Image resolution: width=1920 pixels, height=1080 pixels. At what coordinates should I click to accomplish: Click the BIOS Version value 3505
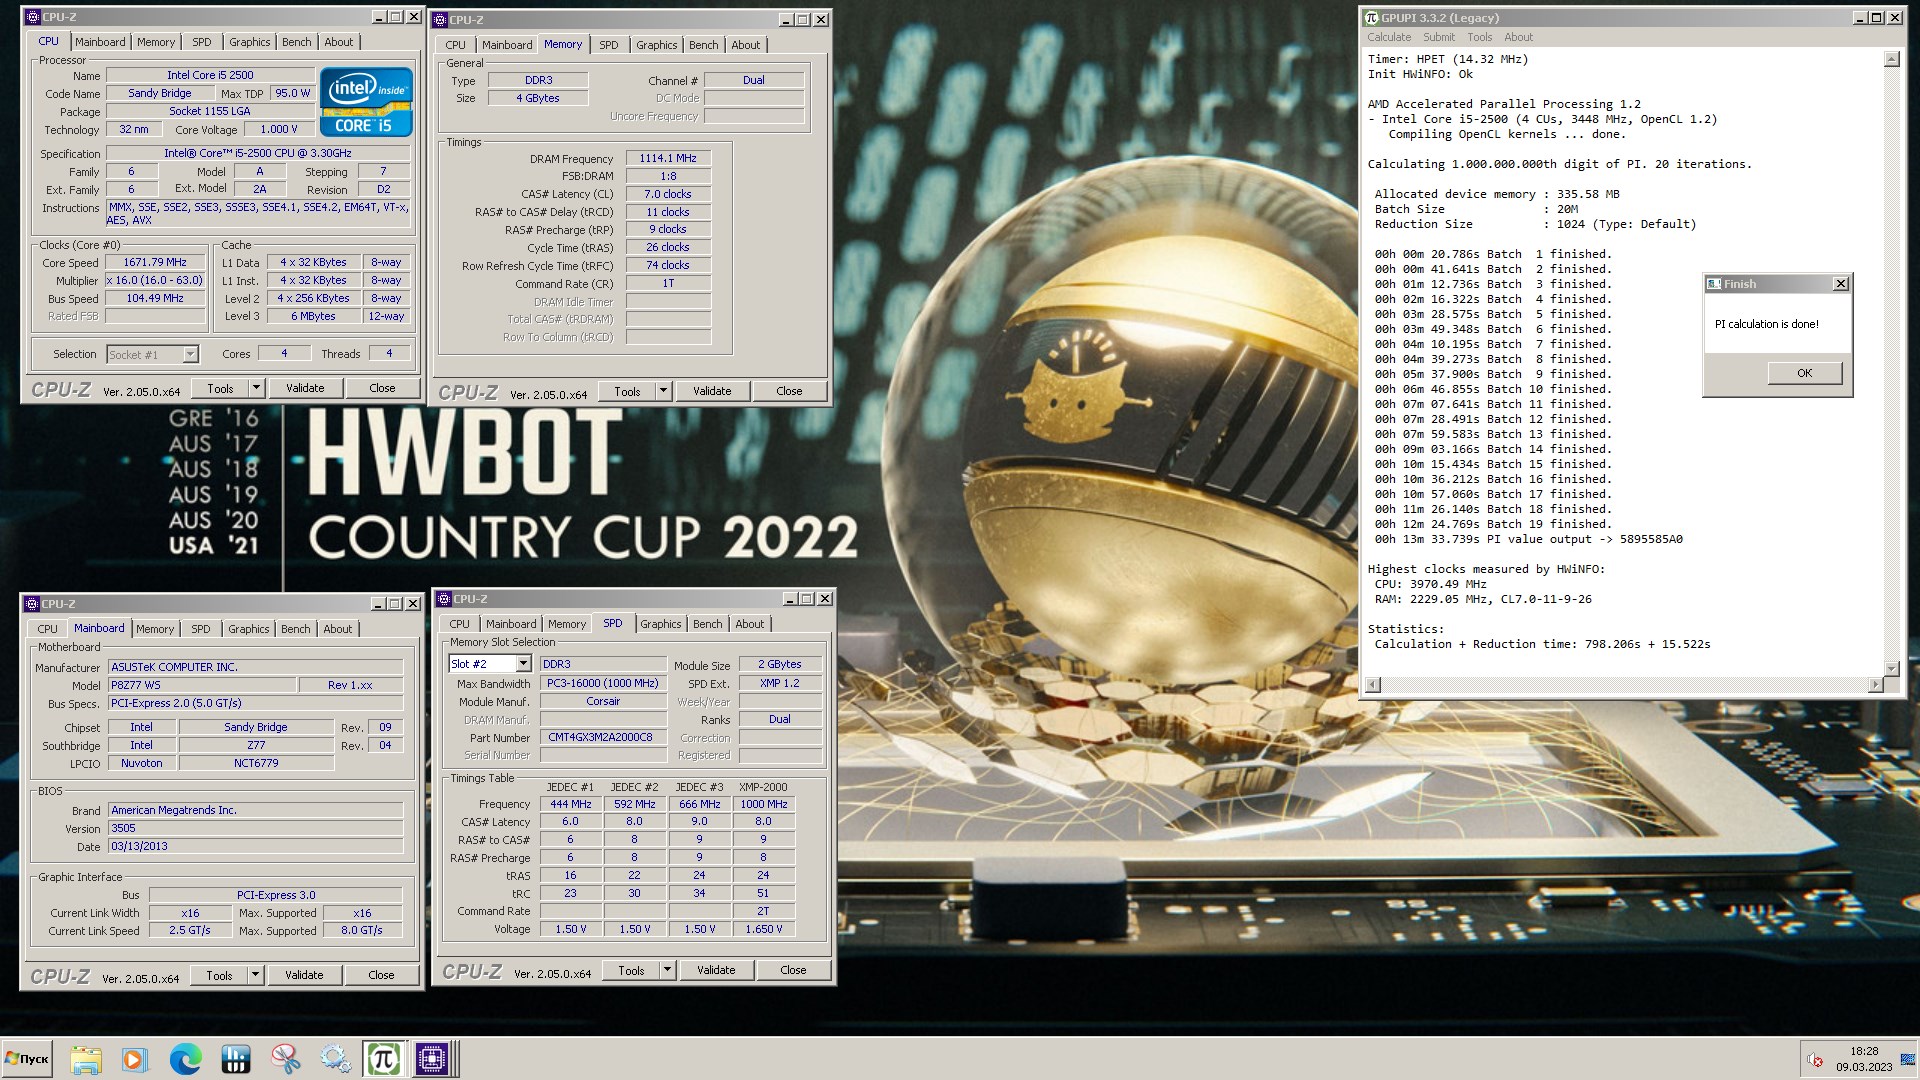click(255, 828)
